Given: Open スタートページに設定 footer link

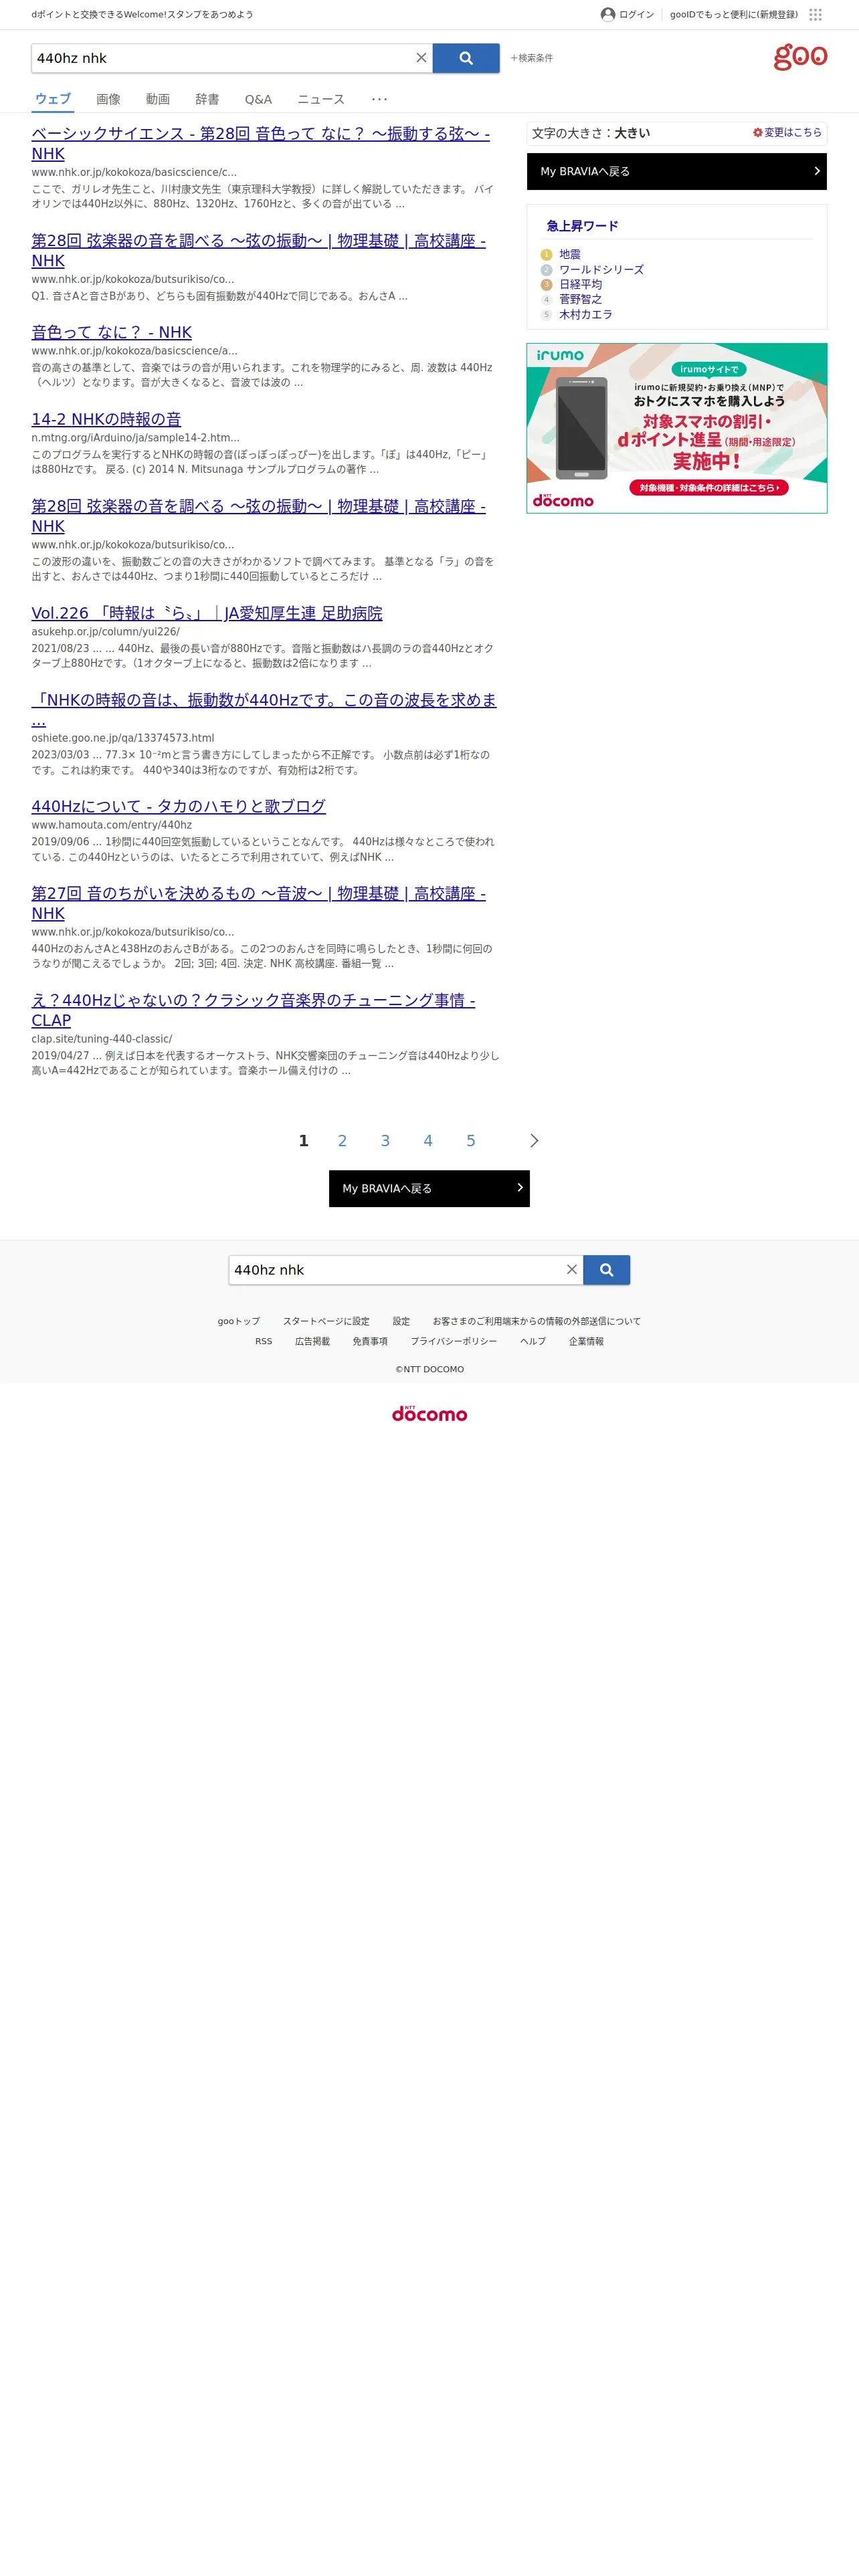Looking at the screenshot, I should pos(326,1321).
